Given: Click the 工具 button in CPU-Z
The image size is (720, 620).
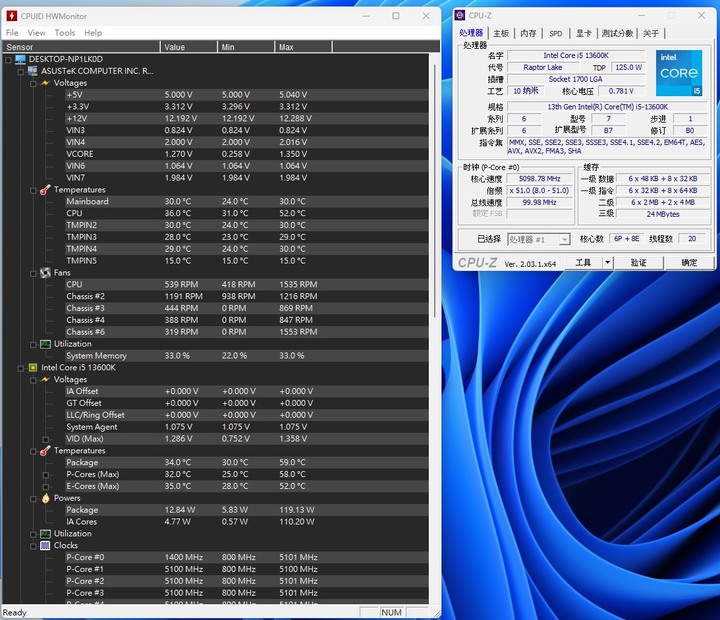Looking at the screenshot, I should [583, 263].
